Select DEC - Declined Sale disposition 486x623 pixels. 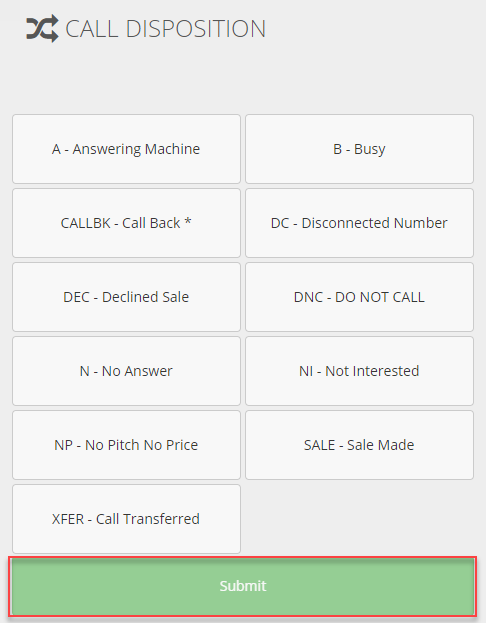[x=126, y=297]
